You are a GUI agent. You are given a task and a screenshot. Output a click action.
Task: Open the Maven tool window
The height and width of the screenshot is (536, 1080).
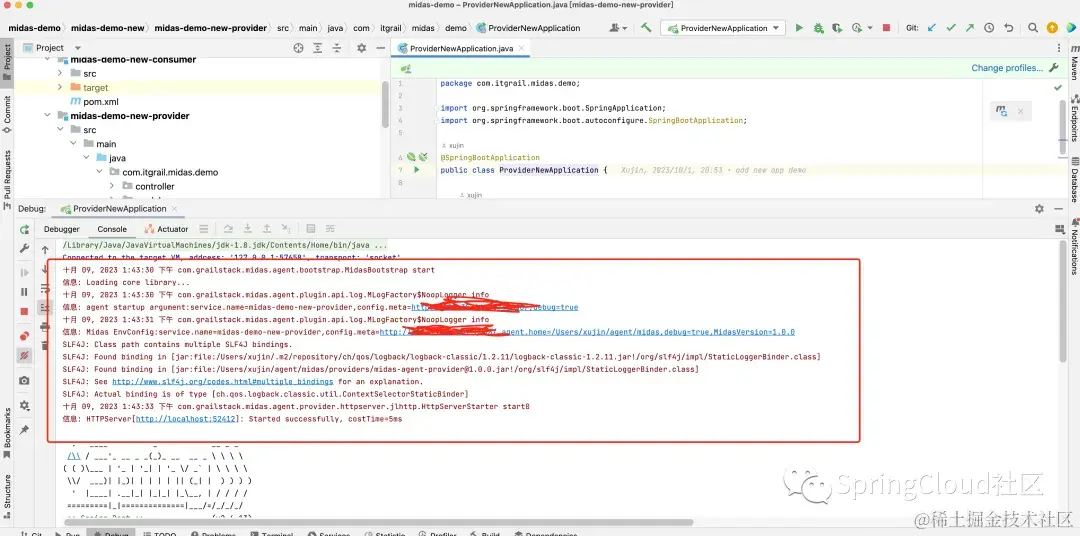tap(1074, 62)
